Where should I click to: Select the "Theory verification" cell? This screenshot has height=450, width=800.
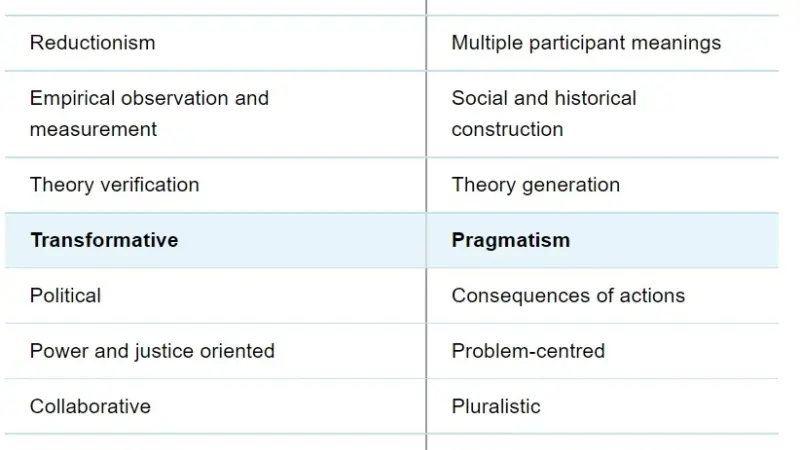[x=114, y=185]
